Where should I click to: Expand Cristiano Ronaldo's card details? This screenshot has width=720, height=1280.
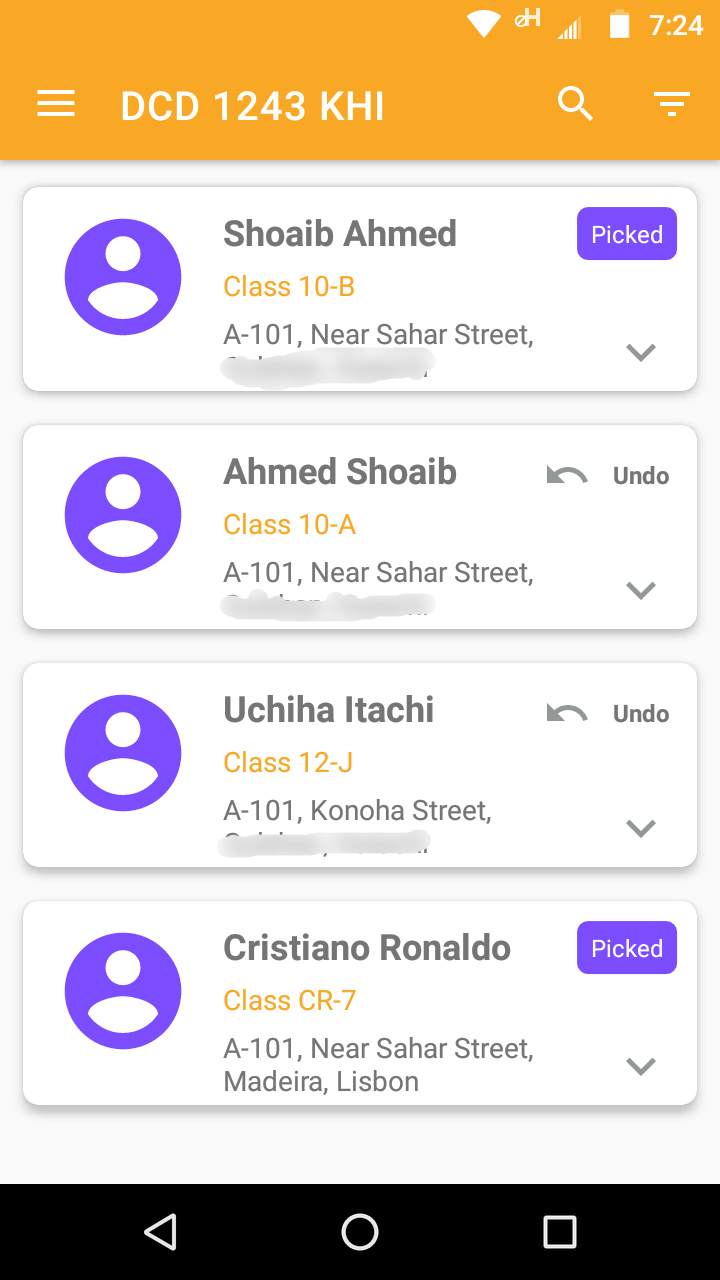click(640, 1066)
